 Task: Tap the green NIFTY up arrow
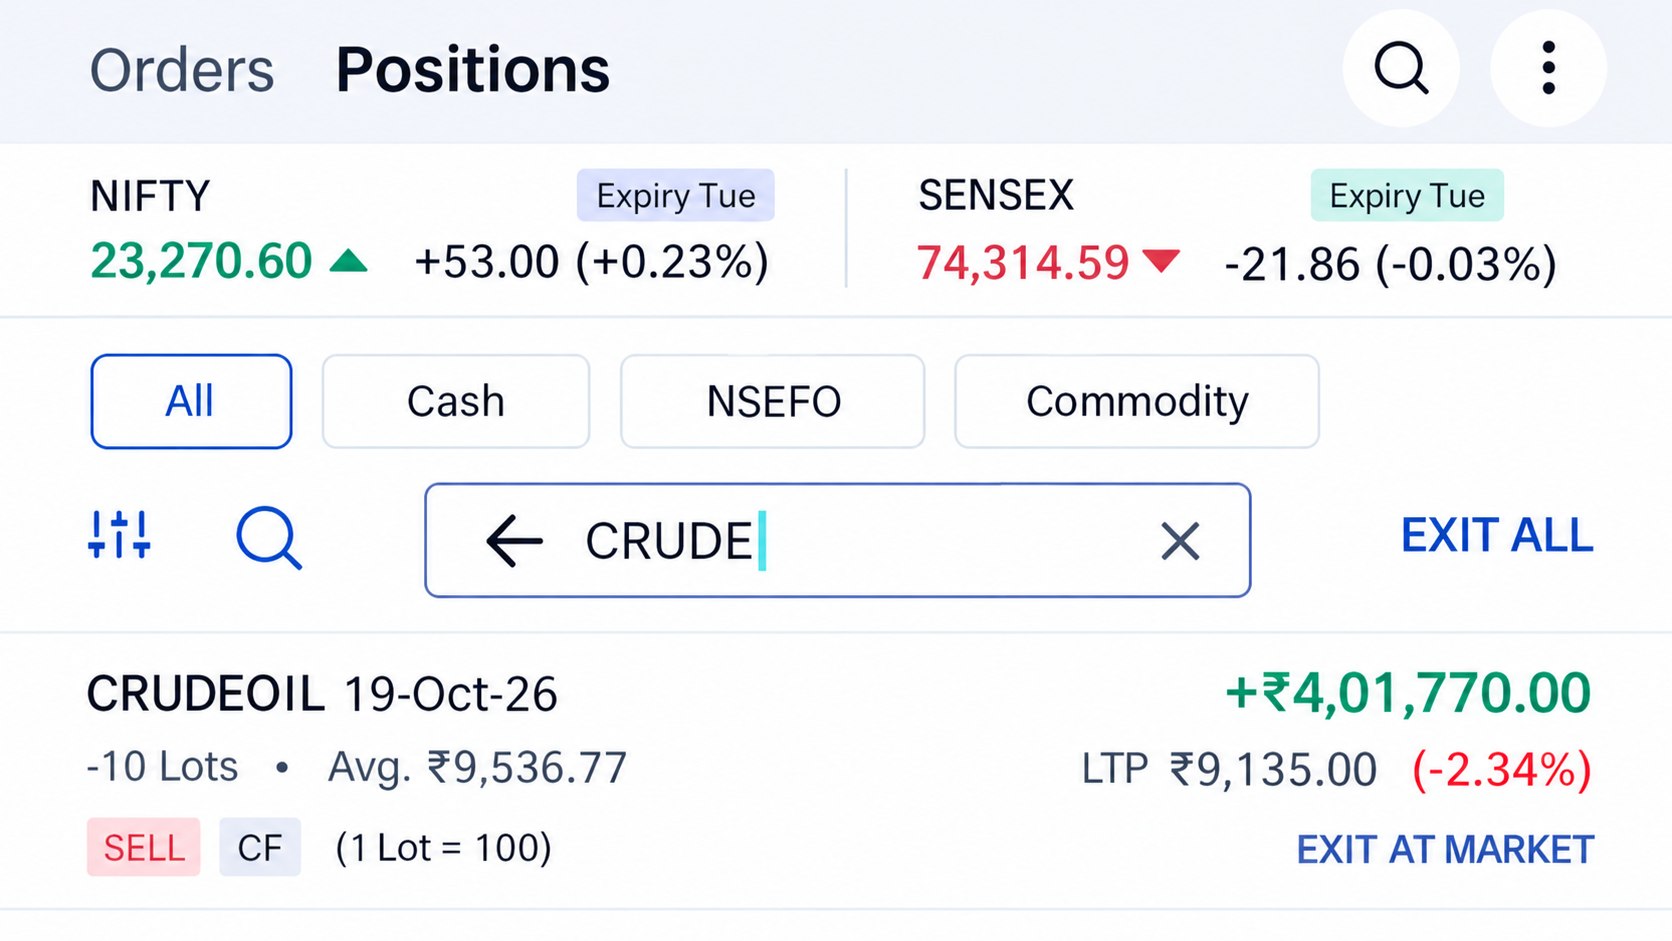pyautogui.click(x=348, y=262)
